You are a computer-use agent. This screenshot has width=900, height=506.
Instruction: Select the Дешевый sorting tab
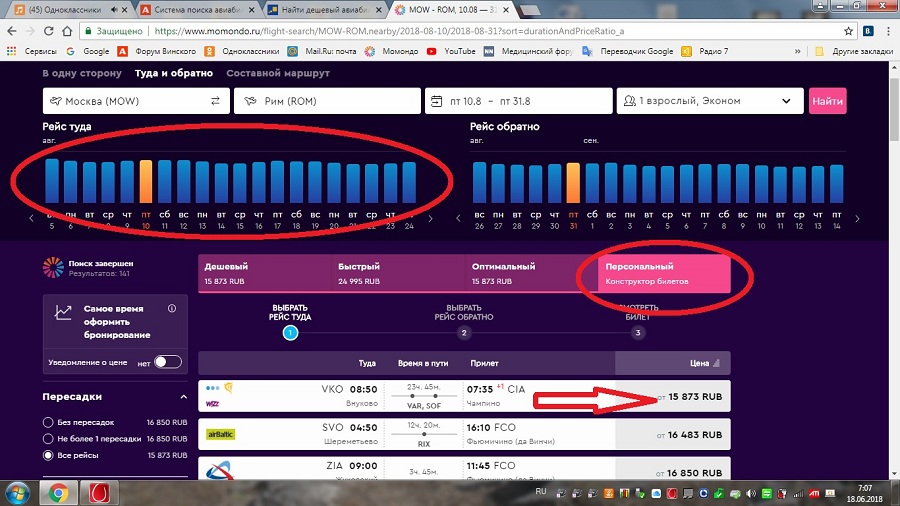[265, 273]
